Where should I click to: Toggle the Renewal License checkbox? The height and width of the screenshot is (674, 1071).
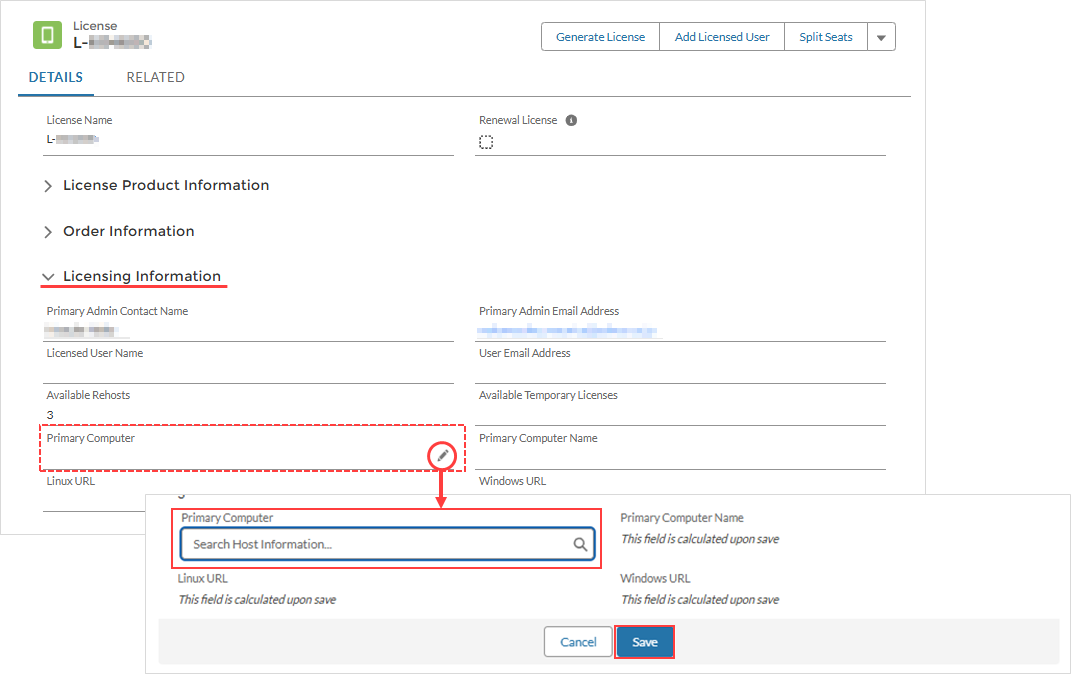click(x=486, y=142)
